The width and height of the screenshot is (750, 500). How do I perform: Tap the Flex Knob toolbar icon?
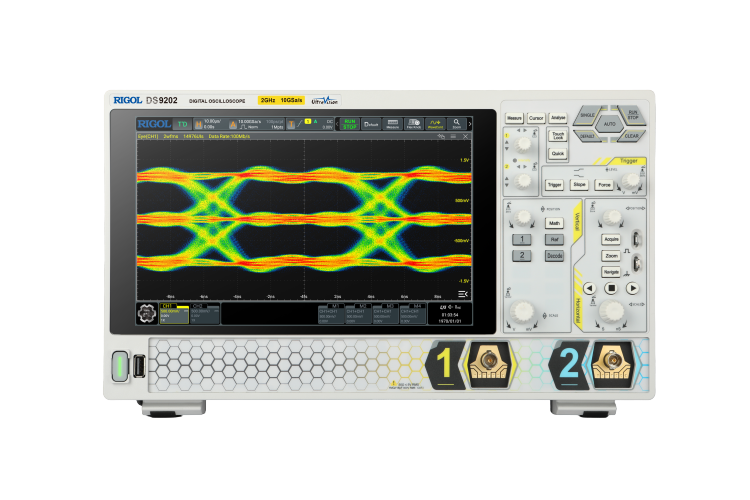click(x=414, y=124)
